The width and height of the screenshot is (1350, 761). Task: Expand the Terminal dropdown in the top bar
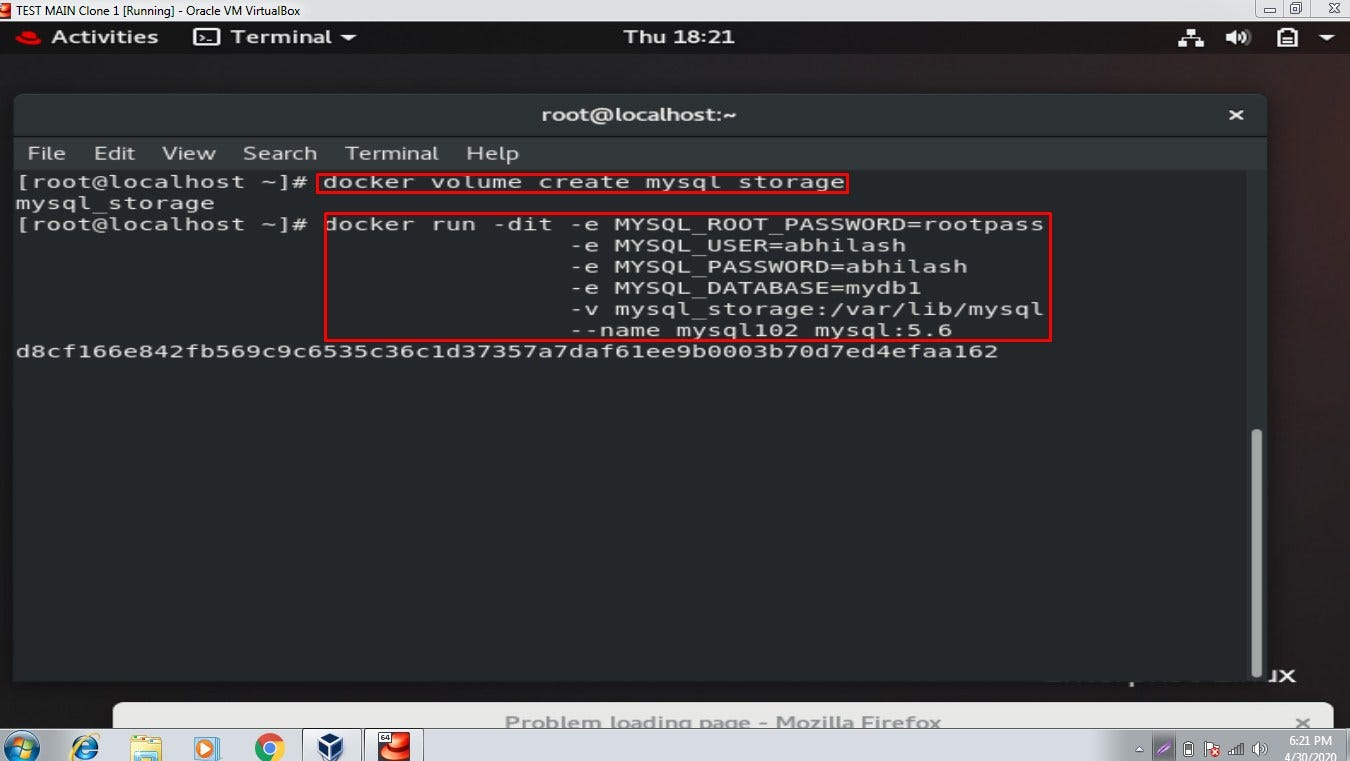point(347,37)
